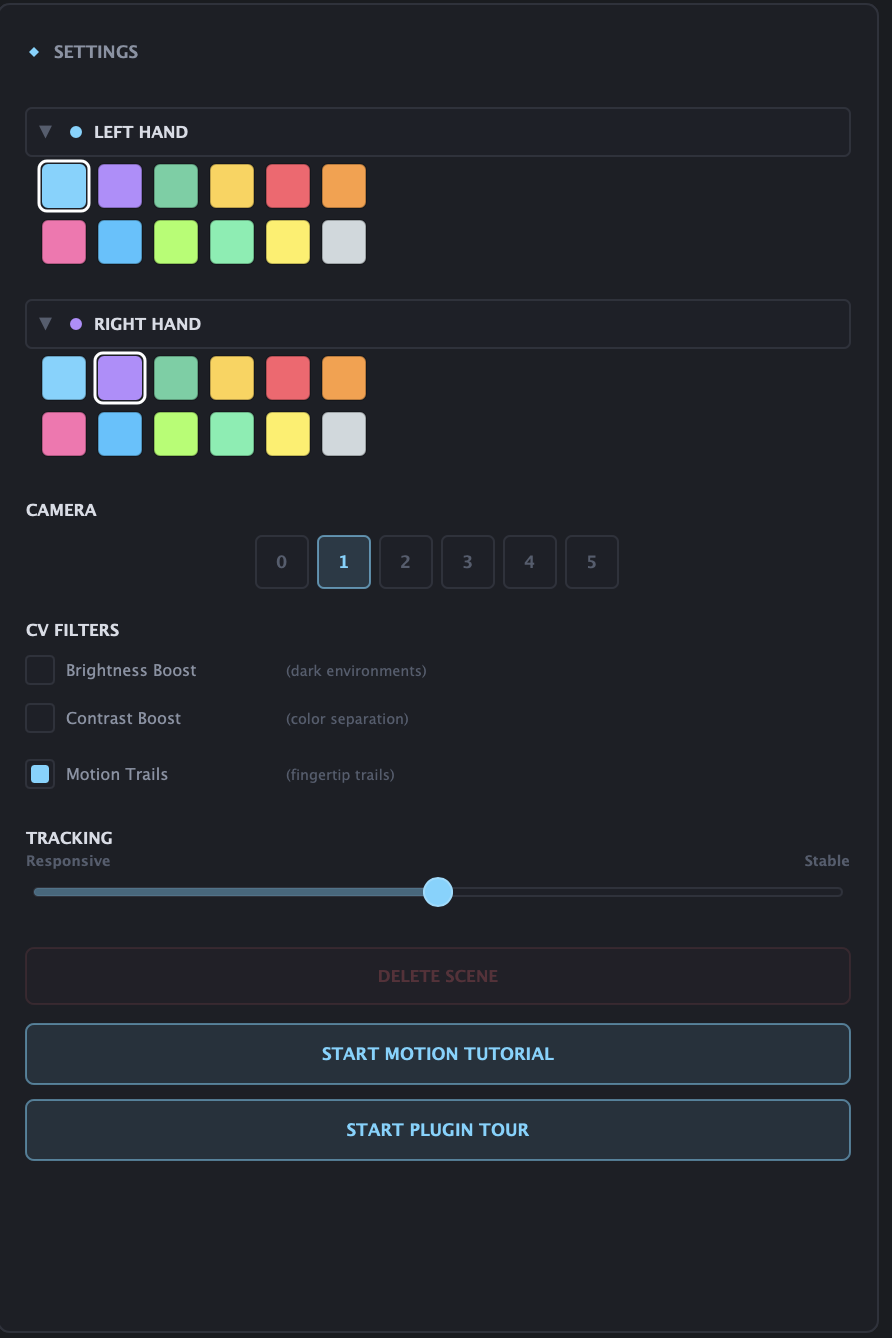Screen dimensions: 892x1338
Task: Choose camera 3
Action: point(468,562)
